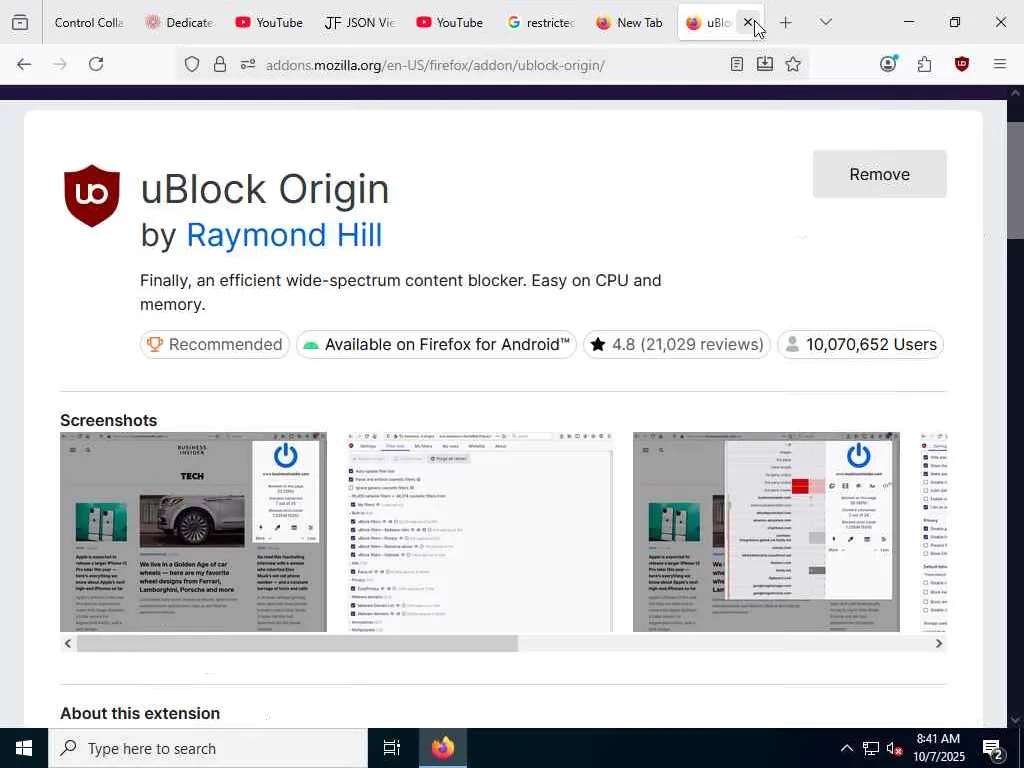Open the first Business Insider screenshot
The height and width of the screenshot is (768, 1024).
(x=193, y=532)
